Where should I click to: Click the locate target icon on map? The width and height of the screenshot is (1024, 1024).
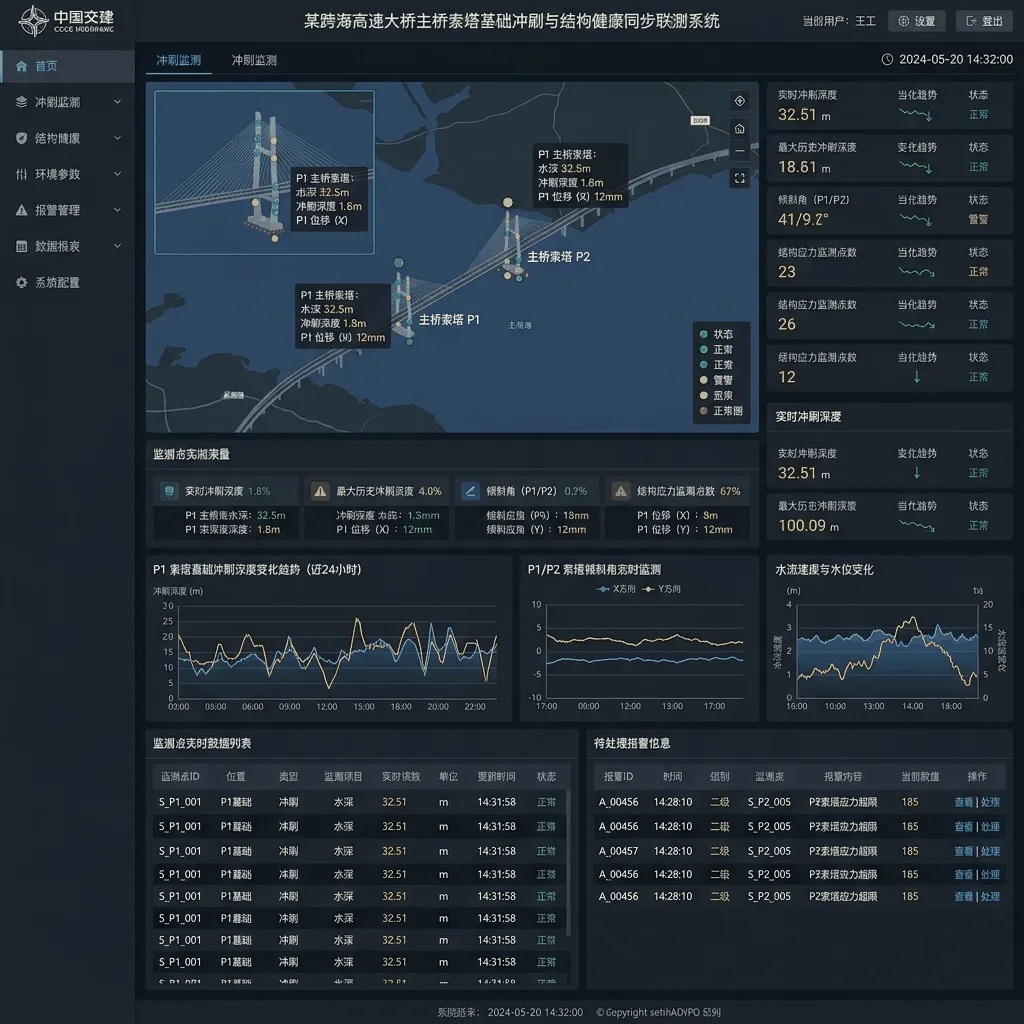tap(739, 101)
